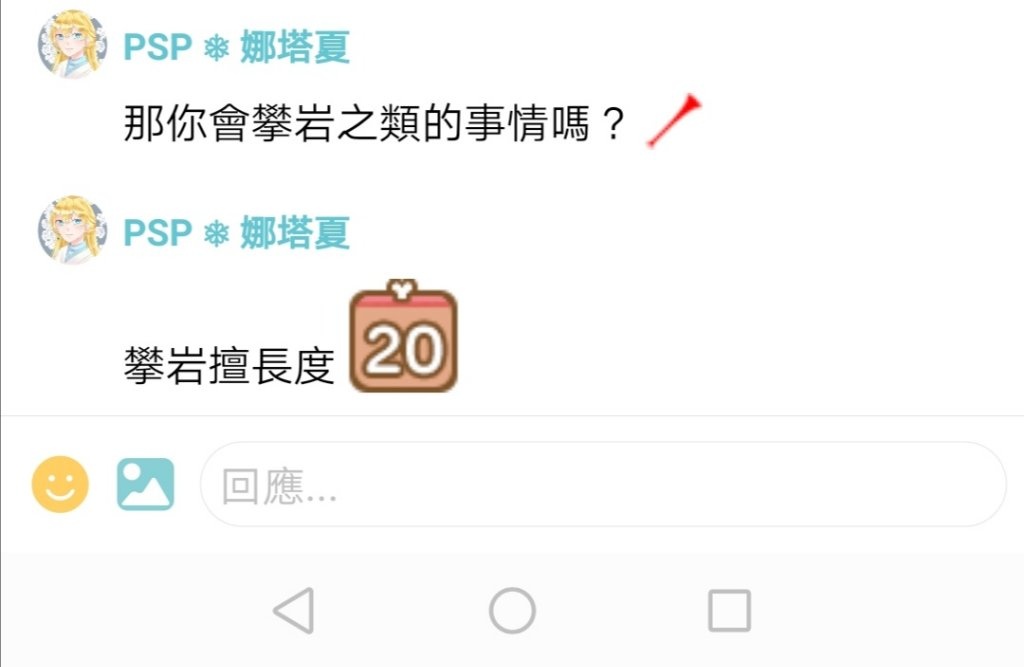1024x667 pixels.
Task: Click the question mark ending the first message
Action: (613, 123)
